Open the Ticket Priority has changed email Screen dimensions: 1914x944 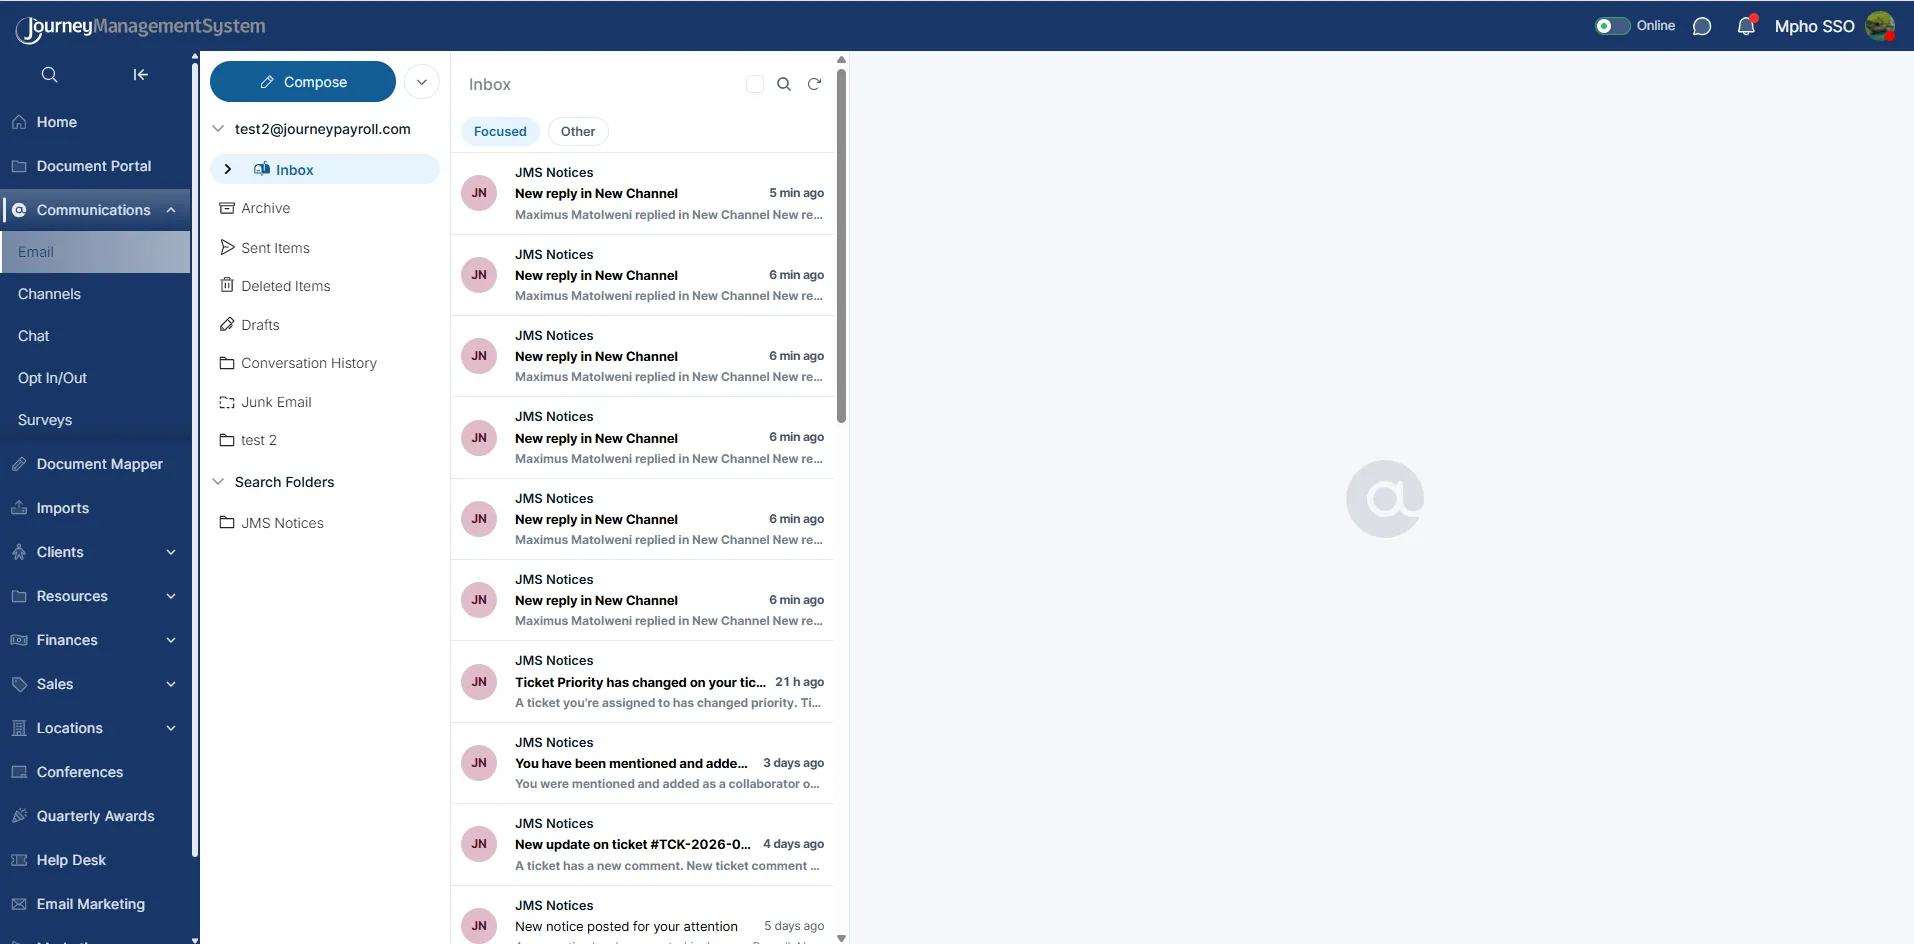(642, 682)
